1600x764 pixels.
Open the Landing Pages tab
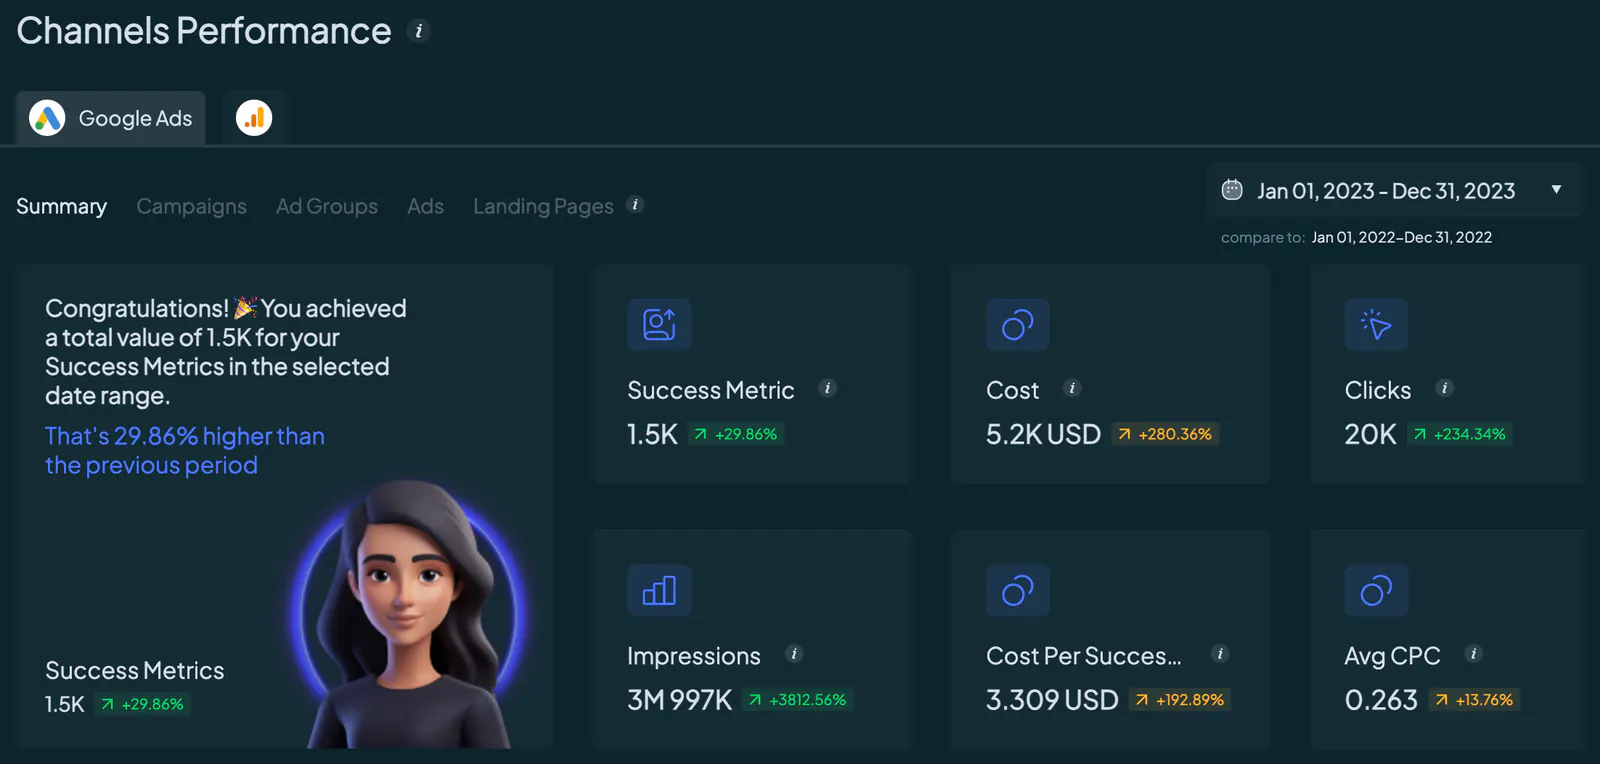(543, 206)
